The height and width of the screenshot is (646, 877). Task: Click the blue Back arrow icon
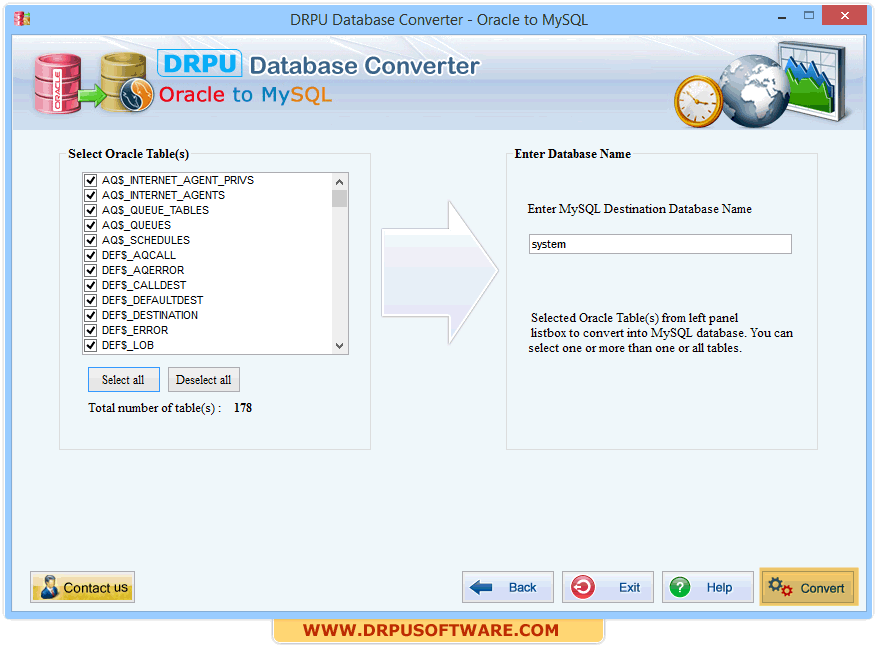[x=482, y=587]
